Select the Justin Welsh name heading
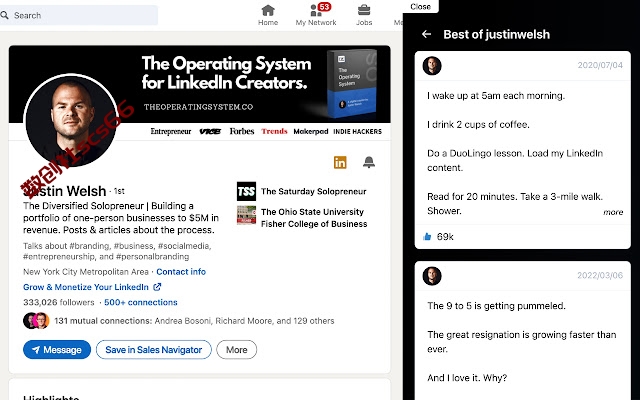This screenshot has width=640, height=400. point(64,191)
